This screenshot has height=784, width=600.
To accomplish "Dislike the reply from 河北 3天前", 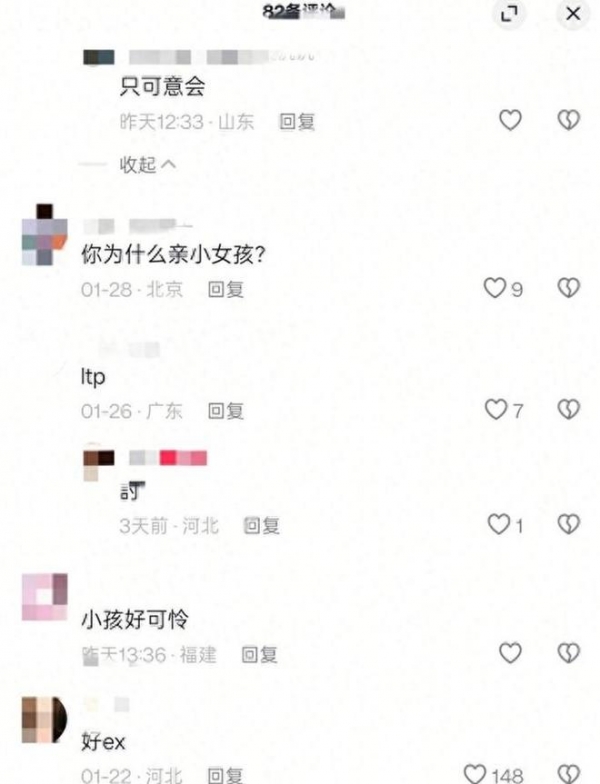I will [568, 524].
